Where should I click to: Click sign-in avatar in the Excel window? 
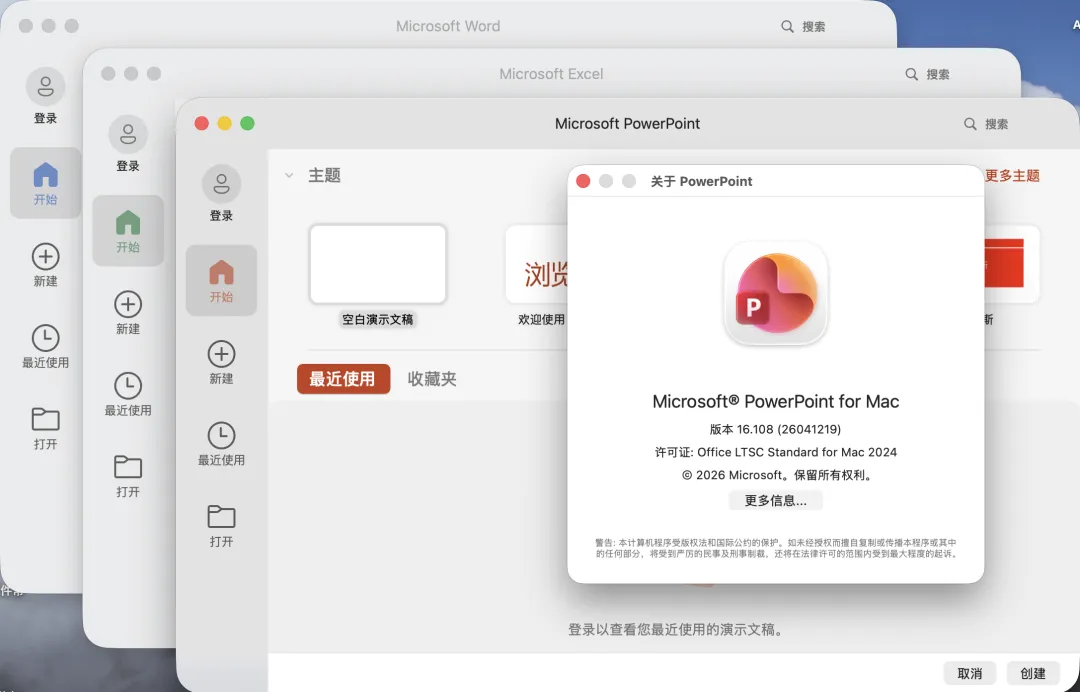click(x=128, y=134)
